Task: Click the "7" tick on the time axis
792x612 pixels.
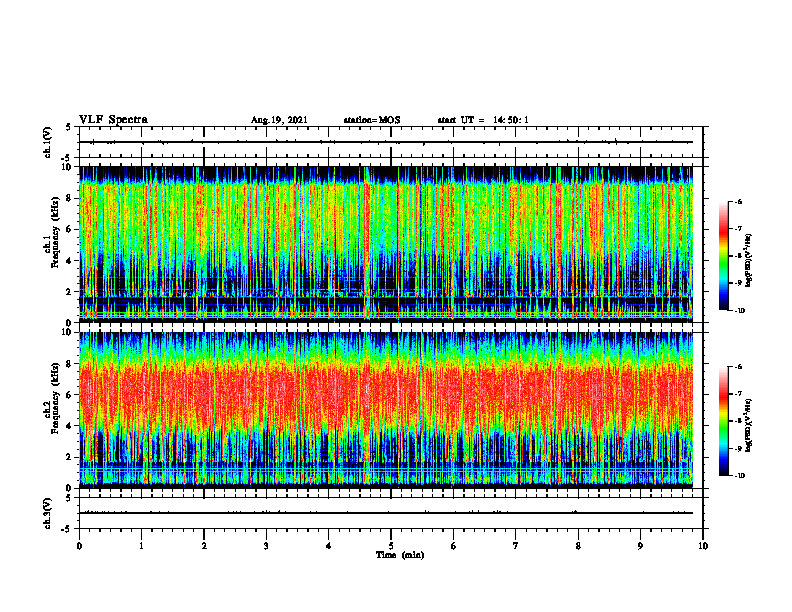Action: click(x=516, y=546)
